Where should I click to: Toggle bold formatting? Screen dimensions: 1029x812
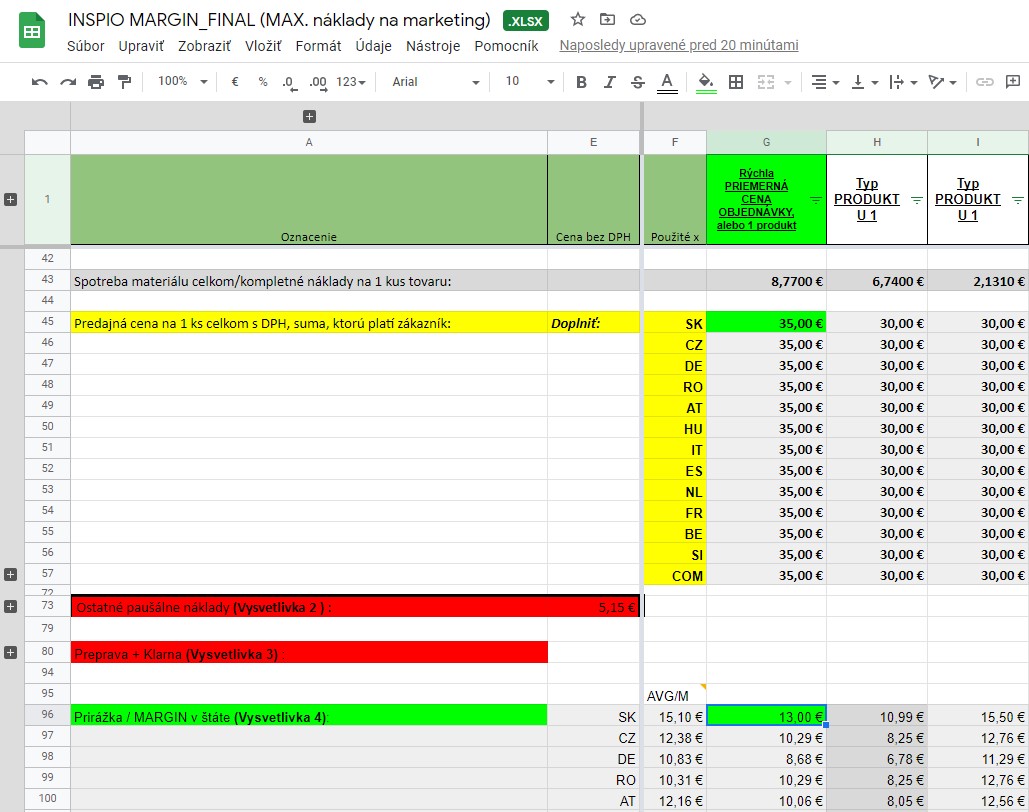[581, 82]
